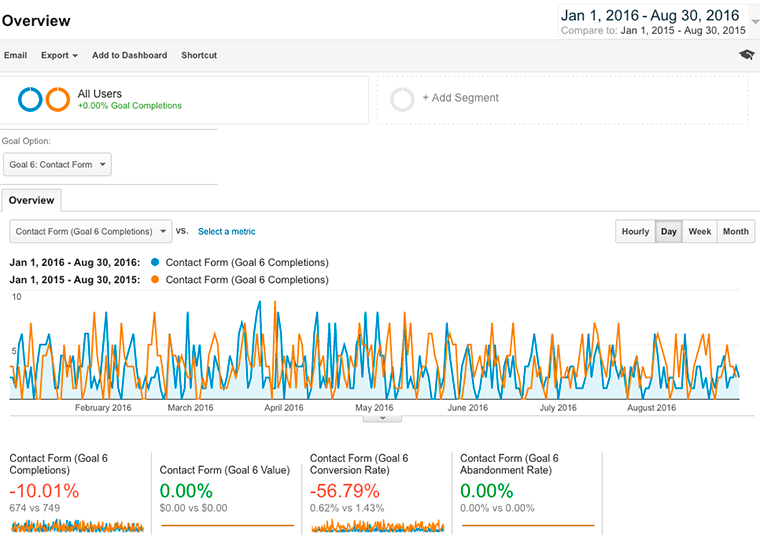
Task: Click the April 2016 axis label
Action: 284,408
